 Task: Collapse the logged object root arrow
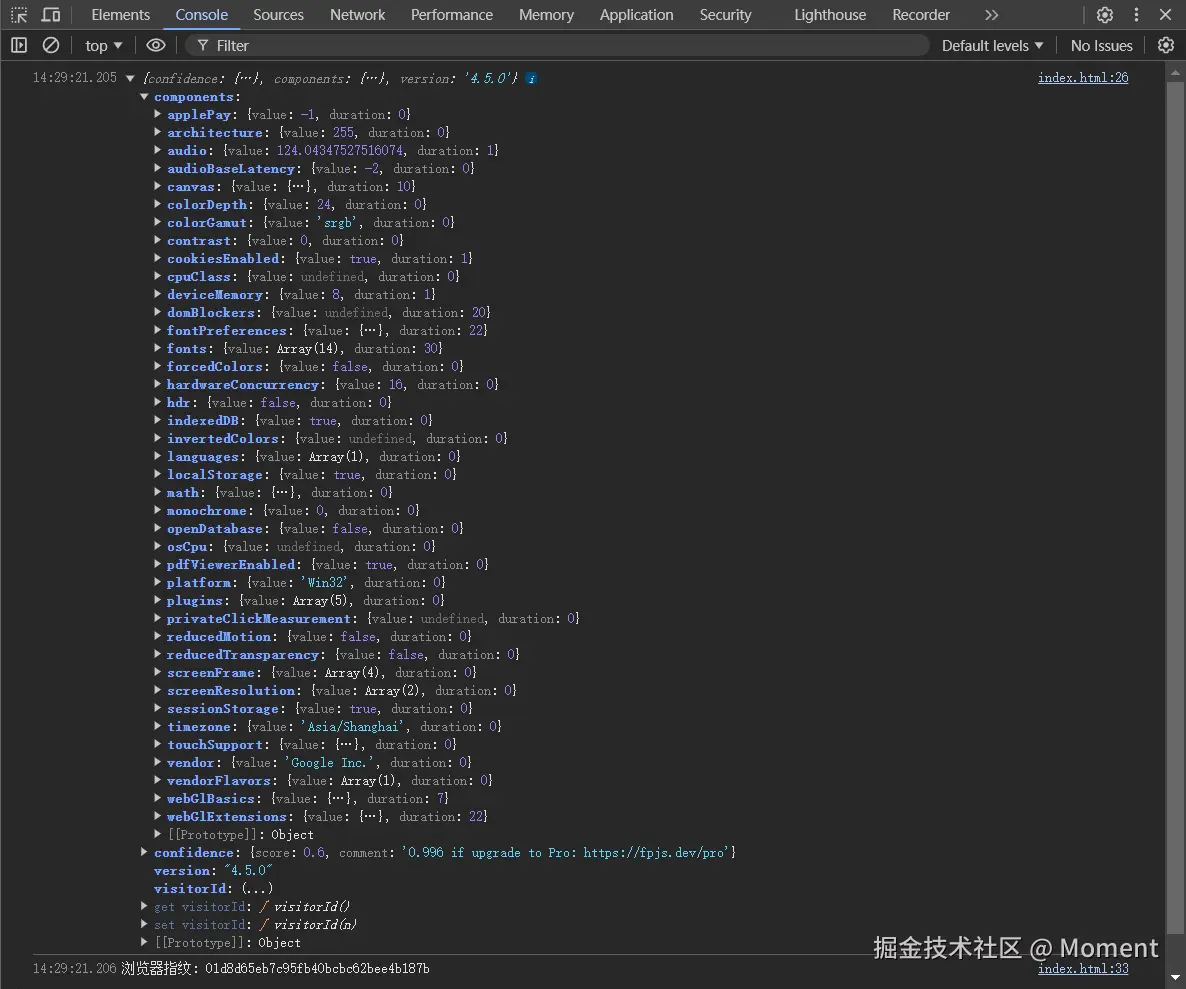coord(130,78)
